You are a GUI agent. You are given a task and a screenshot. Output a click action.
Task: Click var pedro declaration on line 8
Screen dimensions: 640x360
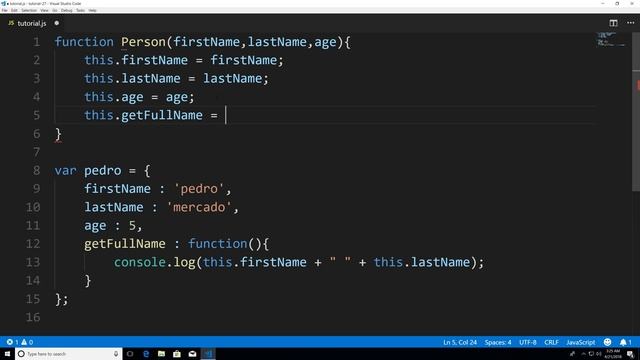(x=88, y=170)
